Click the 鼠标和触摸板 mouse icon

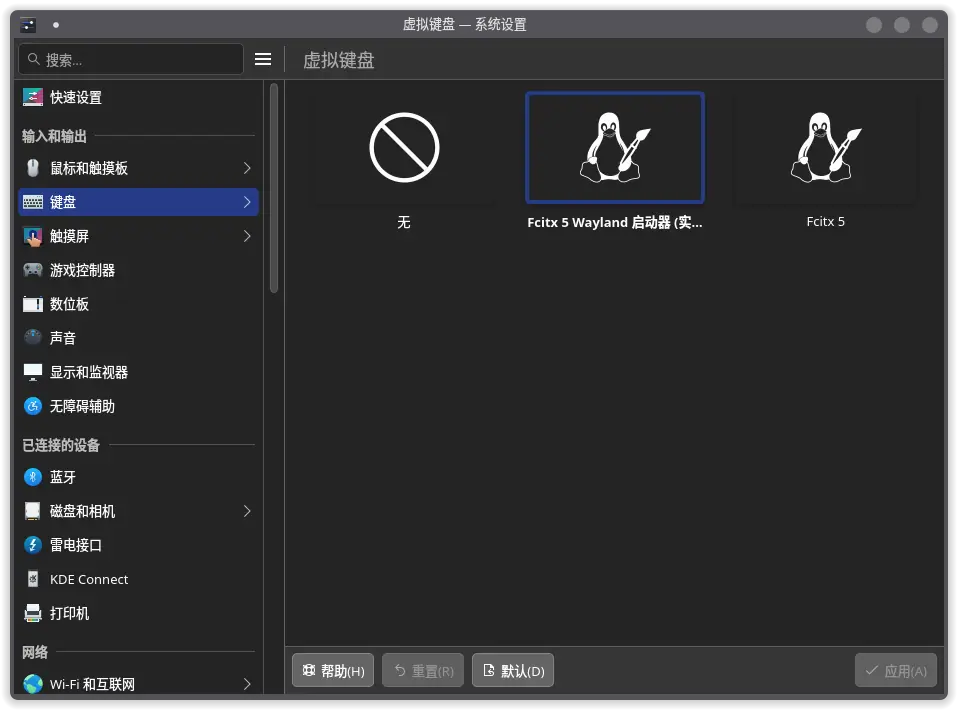click(x=33, y=168)
